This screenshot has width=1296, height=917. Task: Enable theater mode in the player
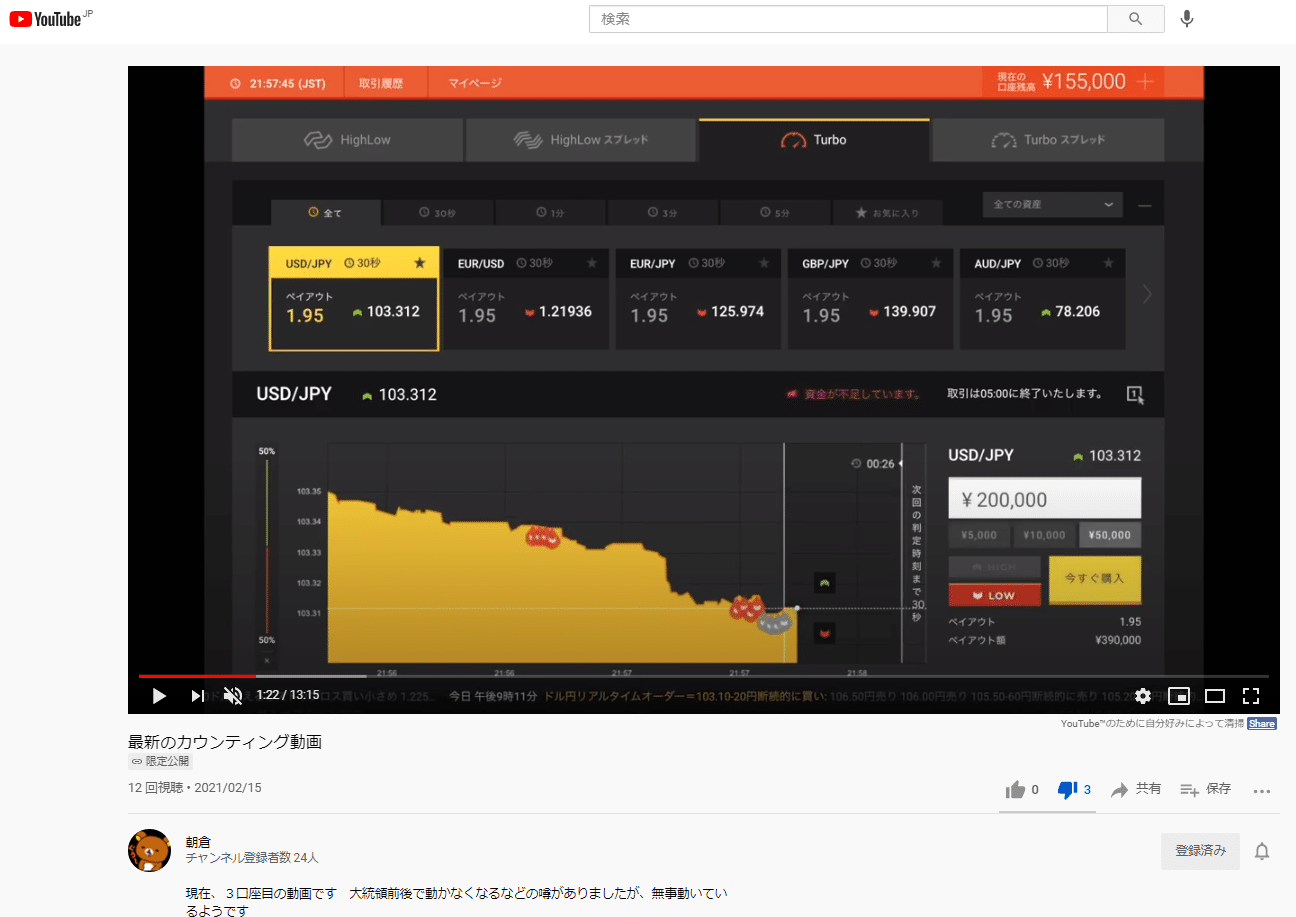pyautogui.click(x=1215, y=696)
